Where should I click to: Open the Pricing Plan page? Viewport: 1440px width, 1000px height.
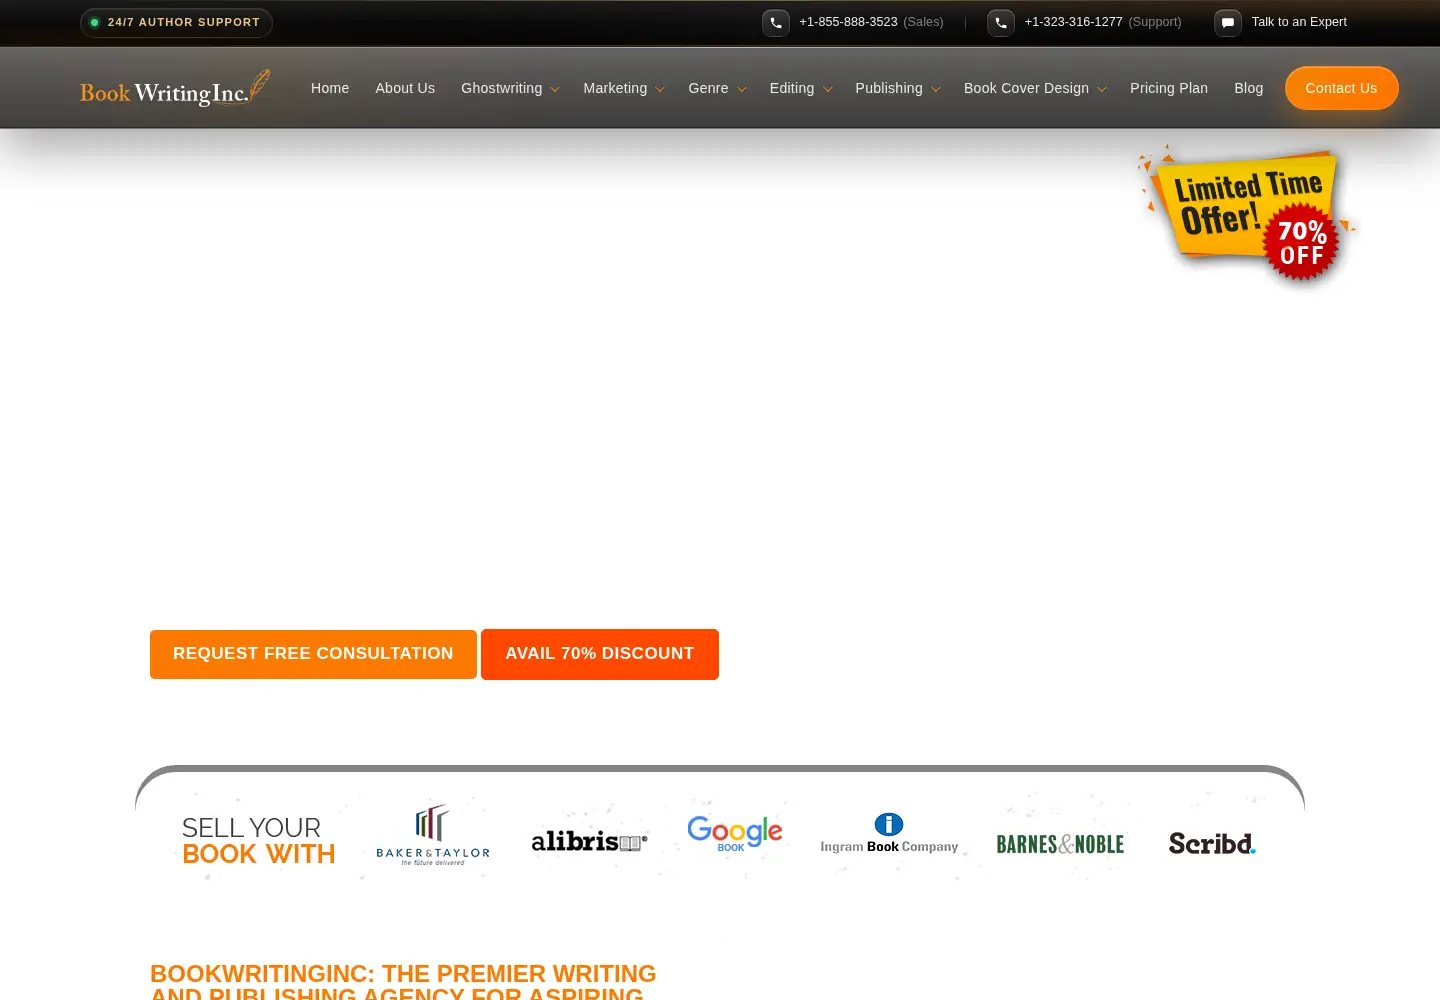coord(1169,88)
